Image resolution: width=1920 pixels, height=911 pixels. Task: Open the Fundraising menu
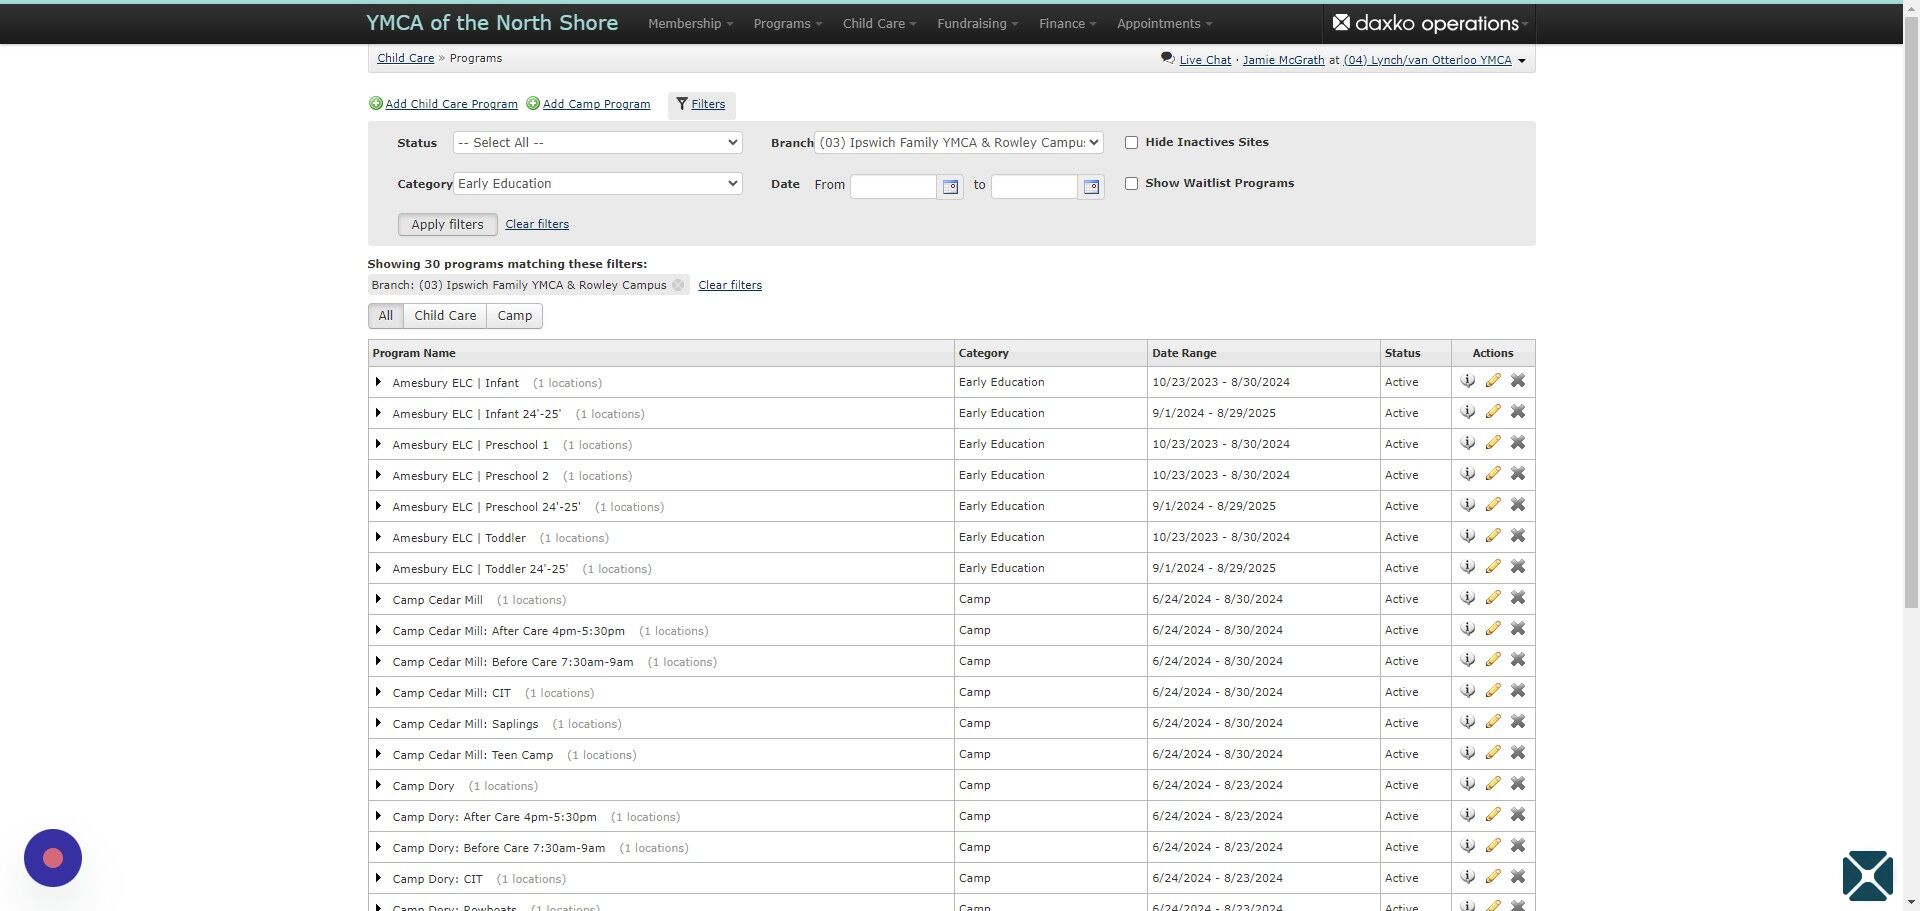point(977,23)
